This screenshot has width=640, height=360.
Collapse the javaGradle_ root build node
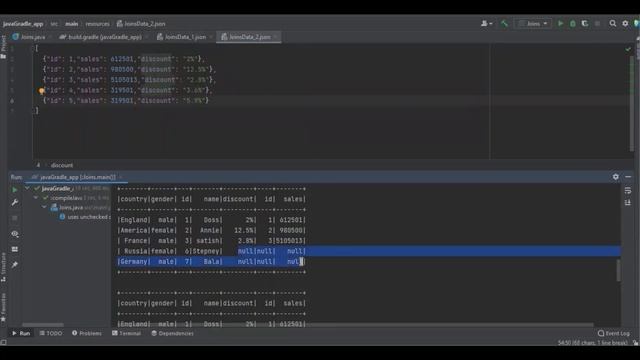coord(27,188)
